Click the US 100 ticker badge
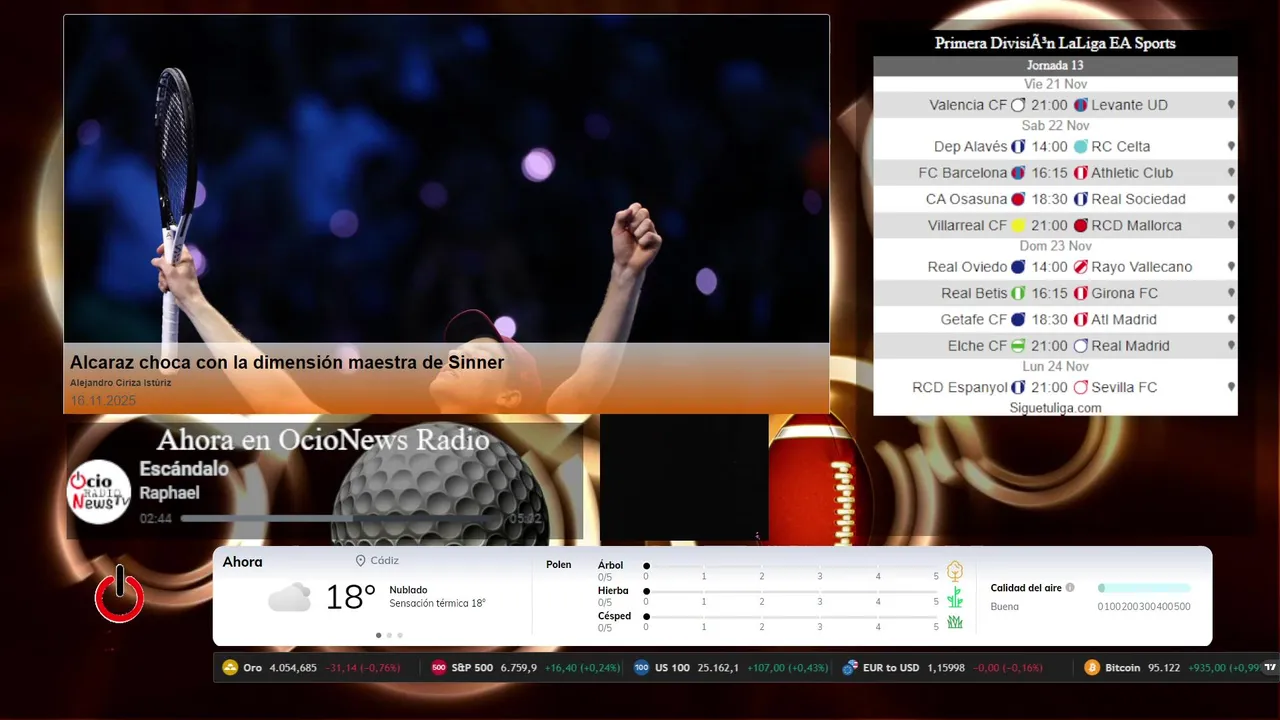This screenshot has width=1280, height=720. [641, 668]
